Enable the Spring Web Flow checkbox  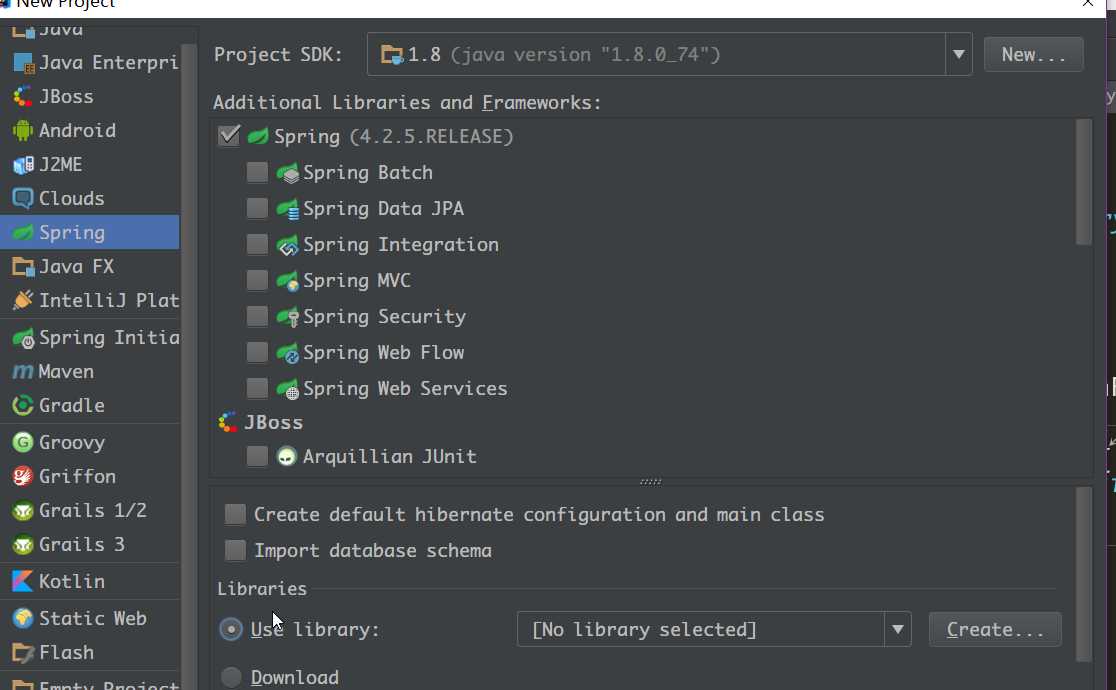point(257,352)
